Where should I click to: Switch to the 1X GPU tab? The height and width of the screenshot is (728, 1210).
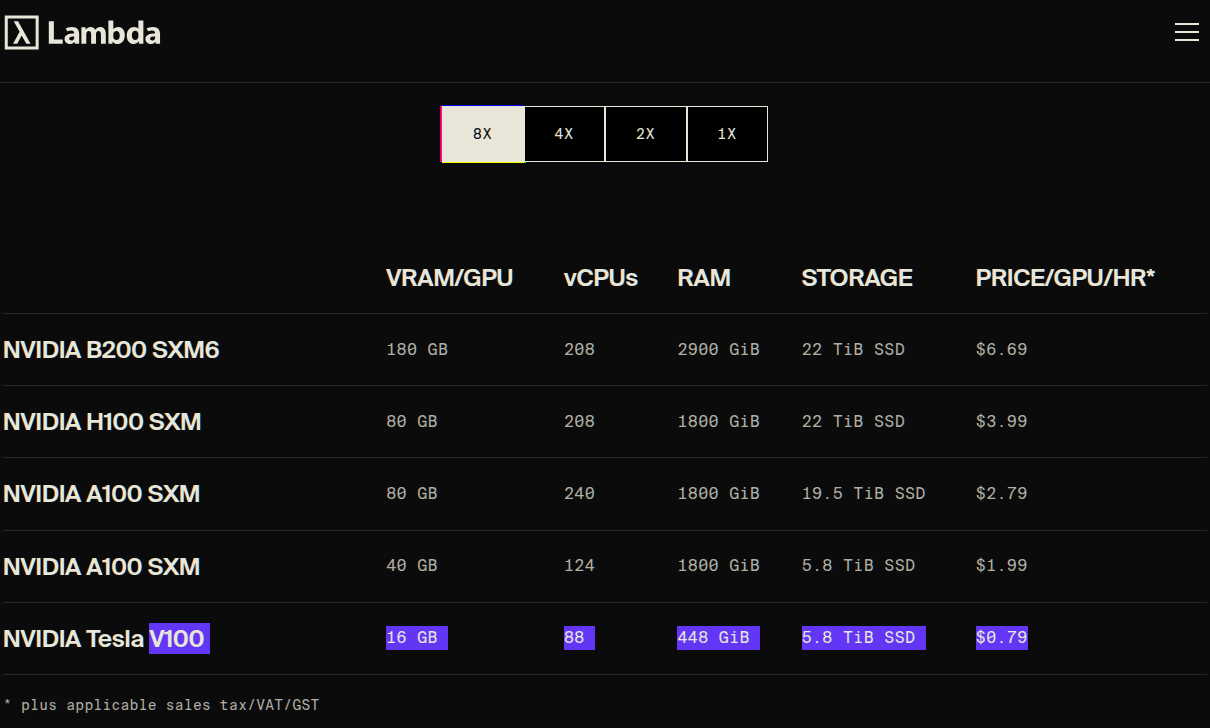(727, 134)
